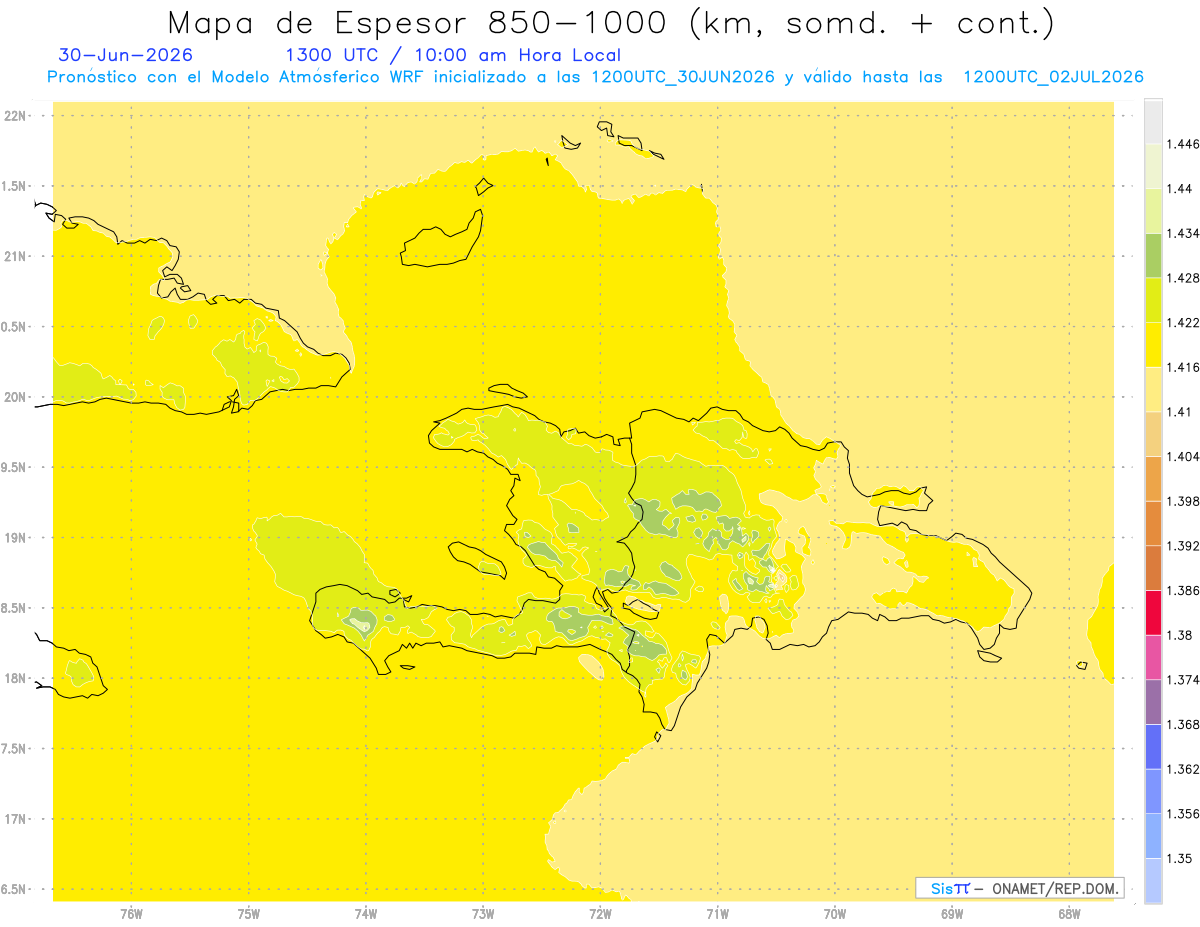Pick the red 1.38–1.386 legend swatch
The width and height of the screenshot is (1200, 927).
click(1153, 613)
